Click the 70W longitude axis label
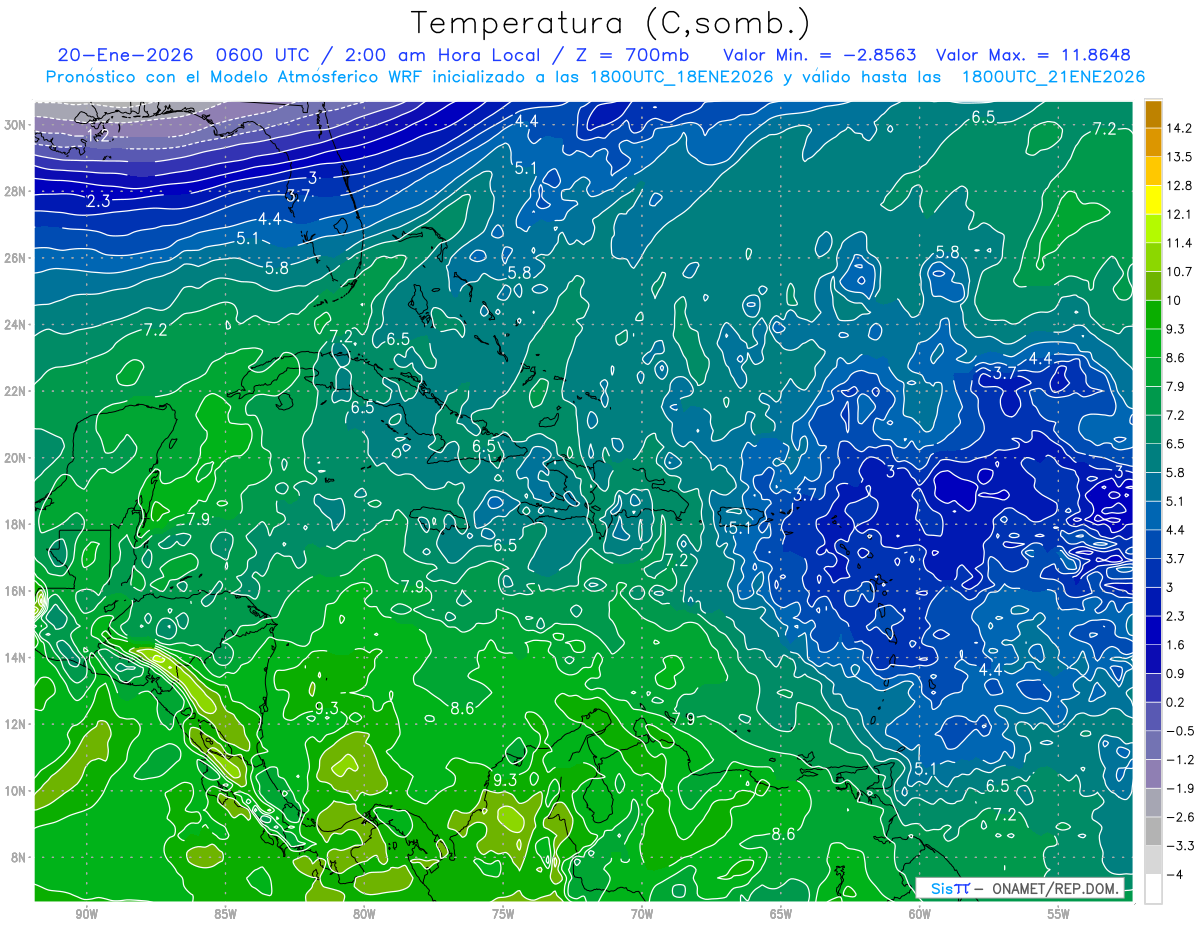This screenshot has width=1200, height=927. [642, 915]
